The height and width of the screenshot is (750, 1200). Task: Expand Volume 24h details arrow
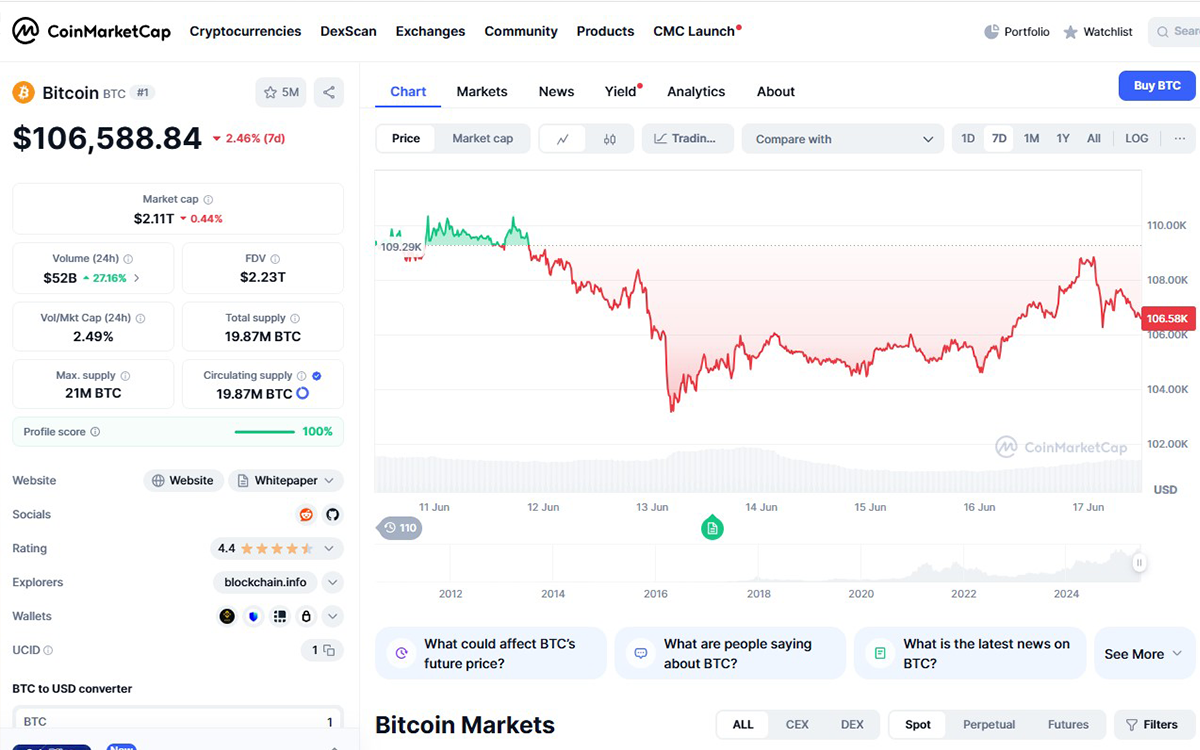coord(137,278)
